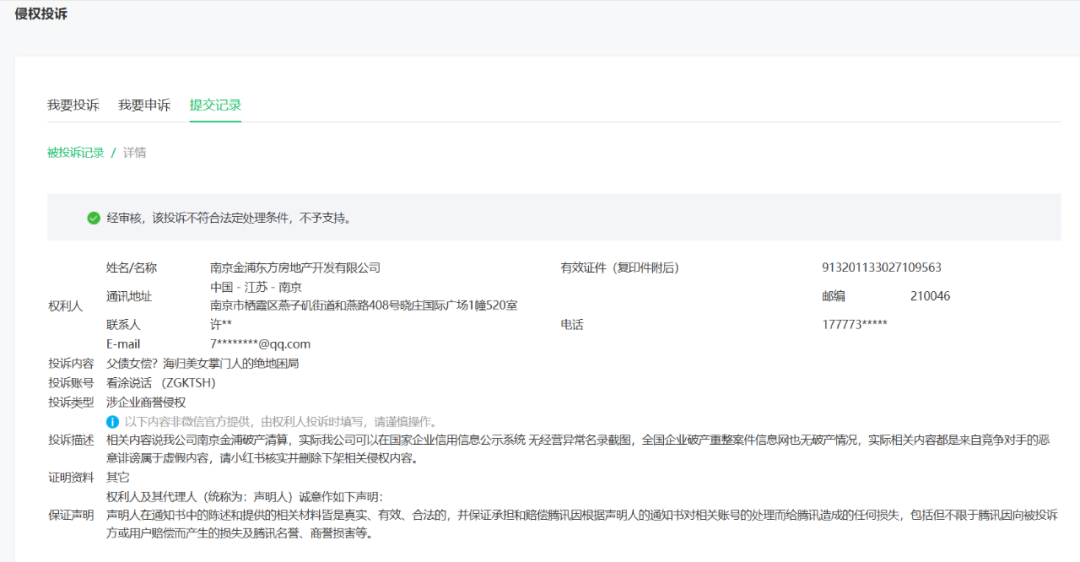Click the guarantee paragraph starting 声明人在通知书中的陈述
Screen dimensions: 1080x562
pos(582,524)
